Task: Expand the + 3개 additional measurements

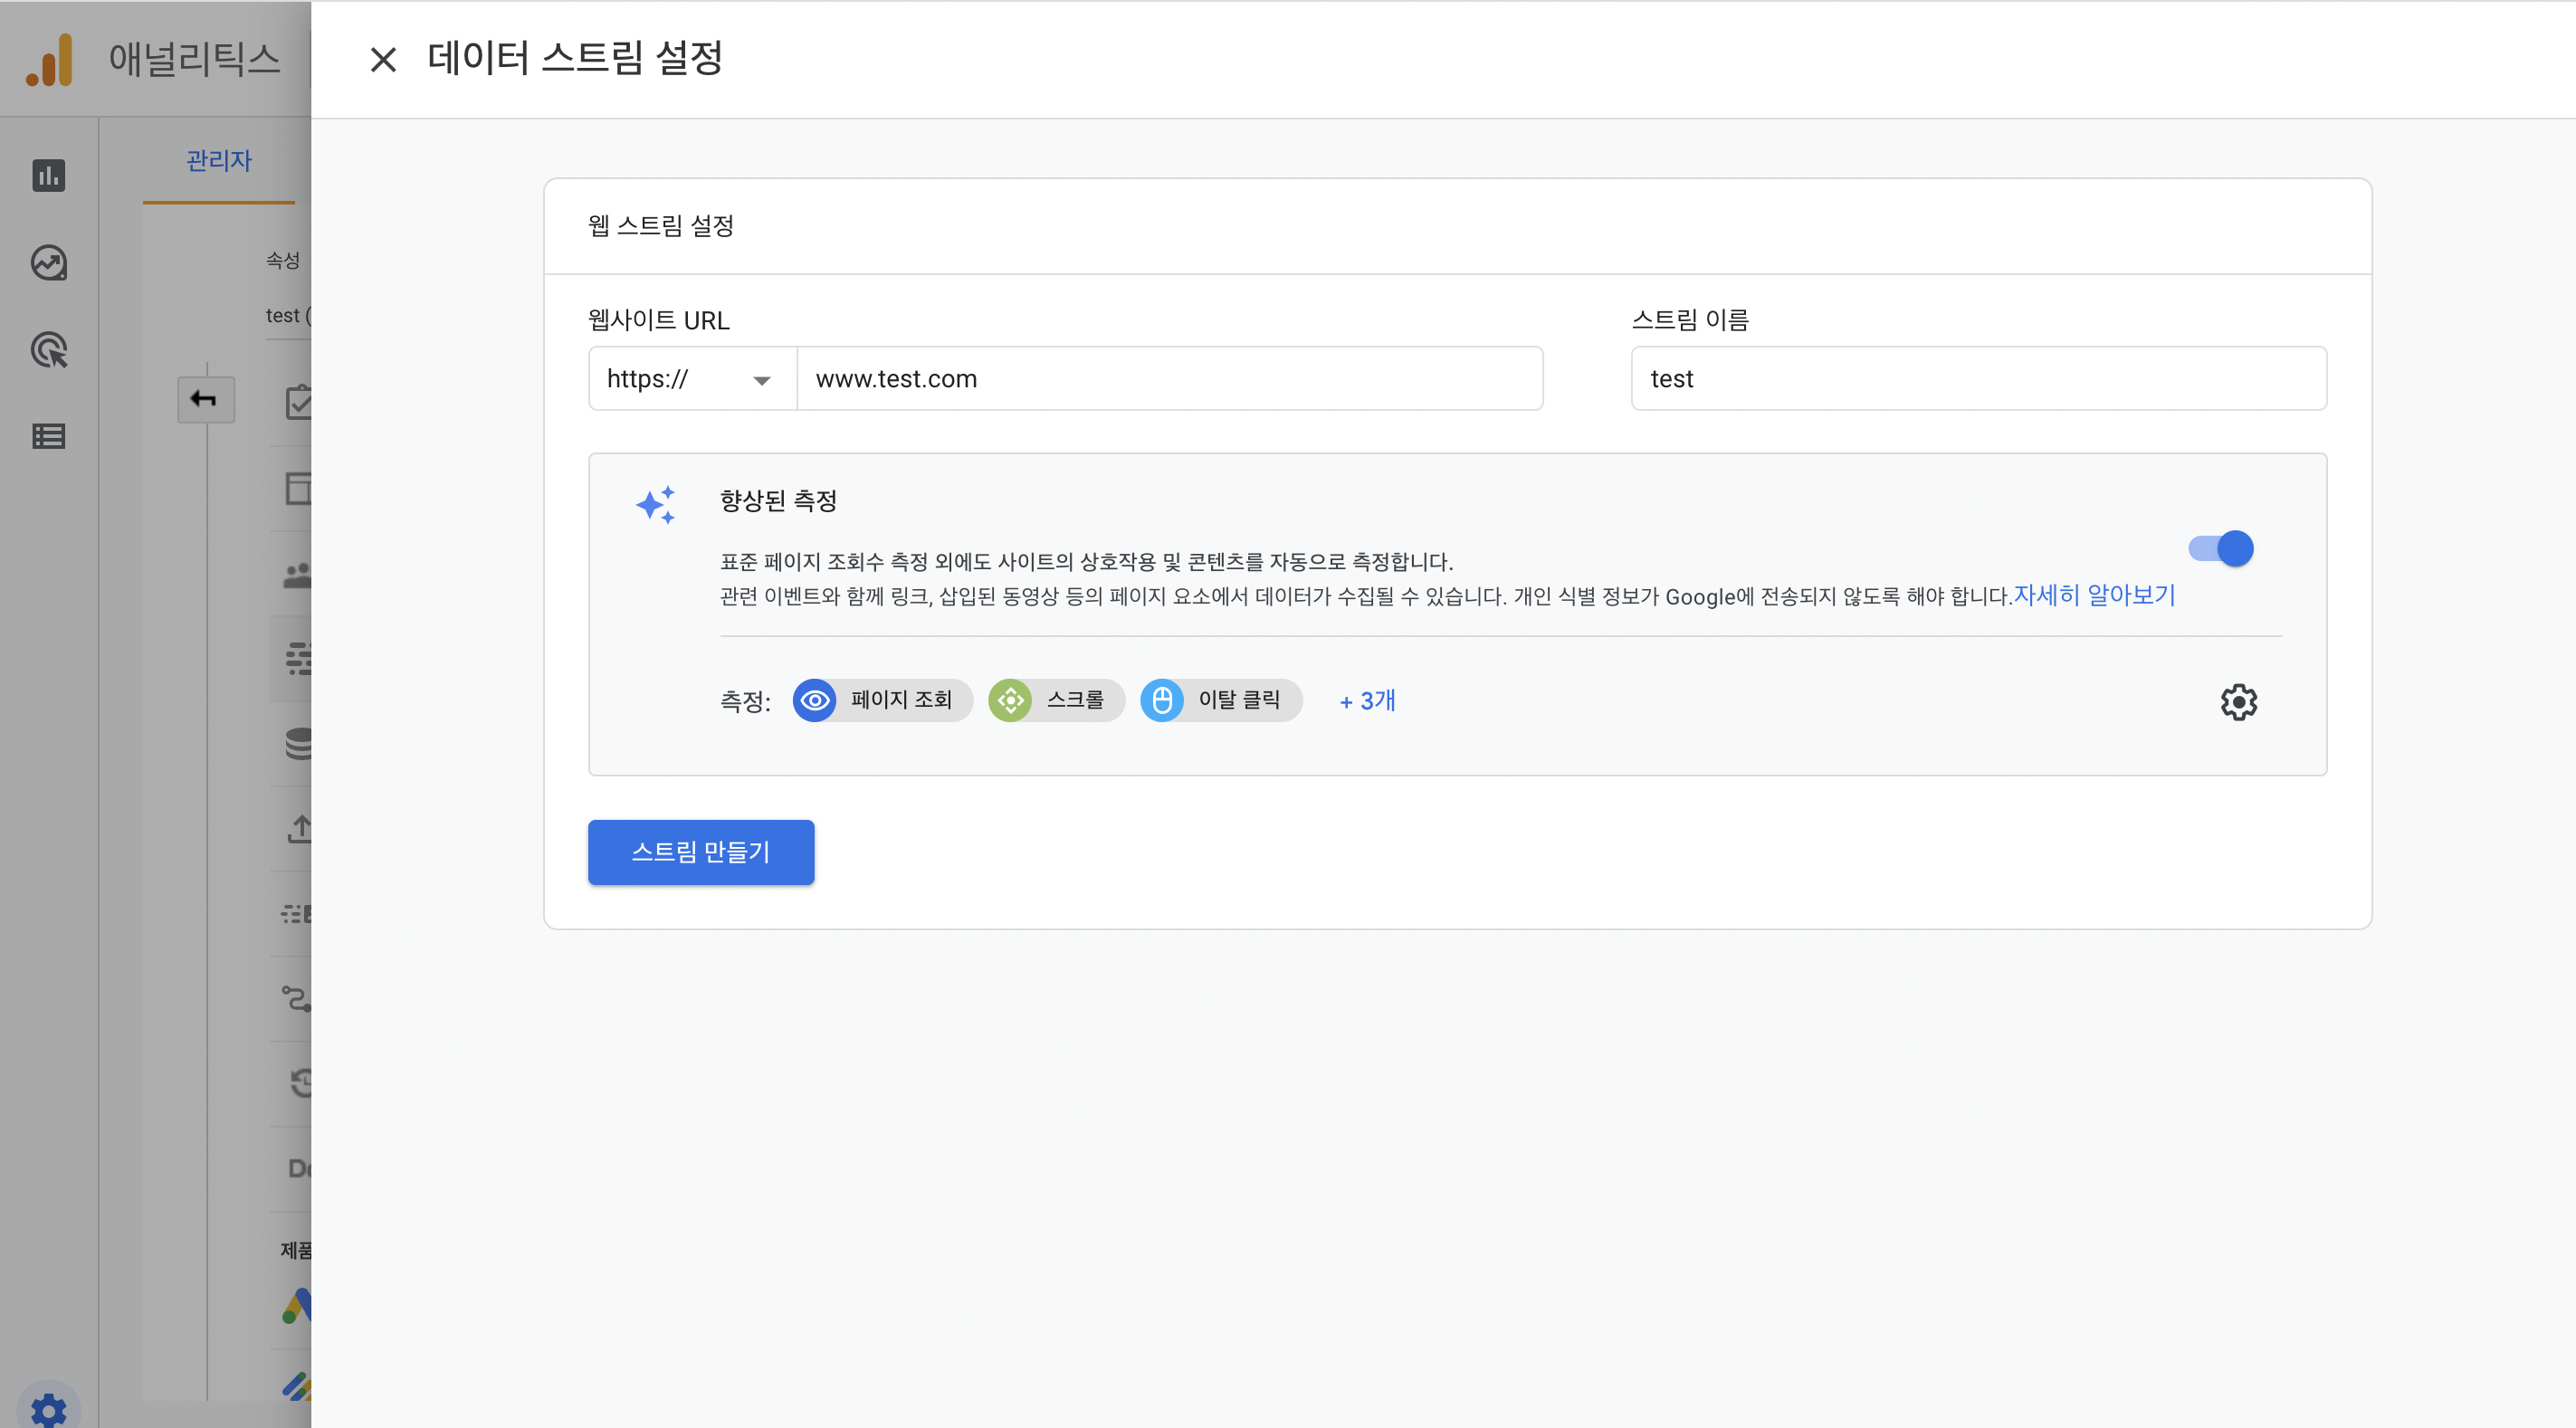Action: pos(1367,701)
